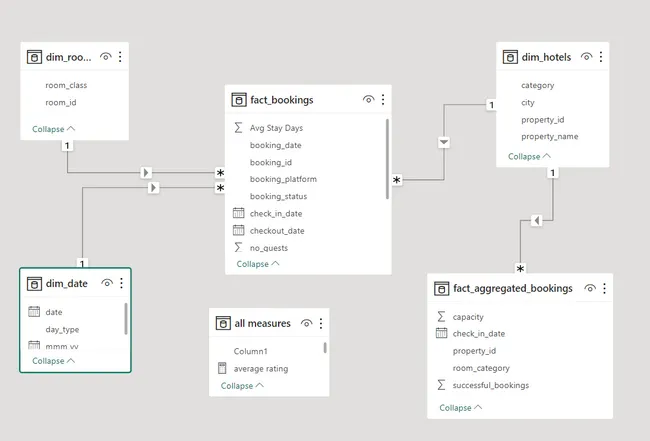Click the fact_aggregated_bookings table icon
This screenshot has width=650, height=441.
pos(441,288)
